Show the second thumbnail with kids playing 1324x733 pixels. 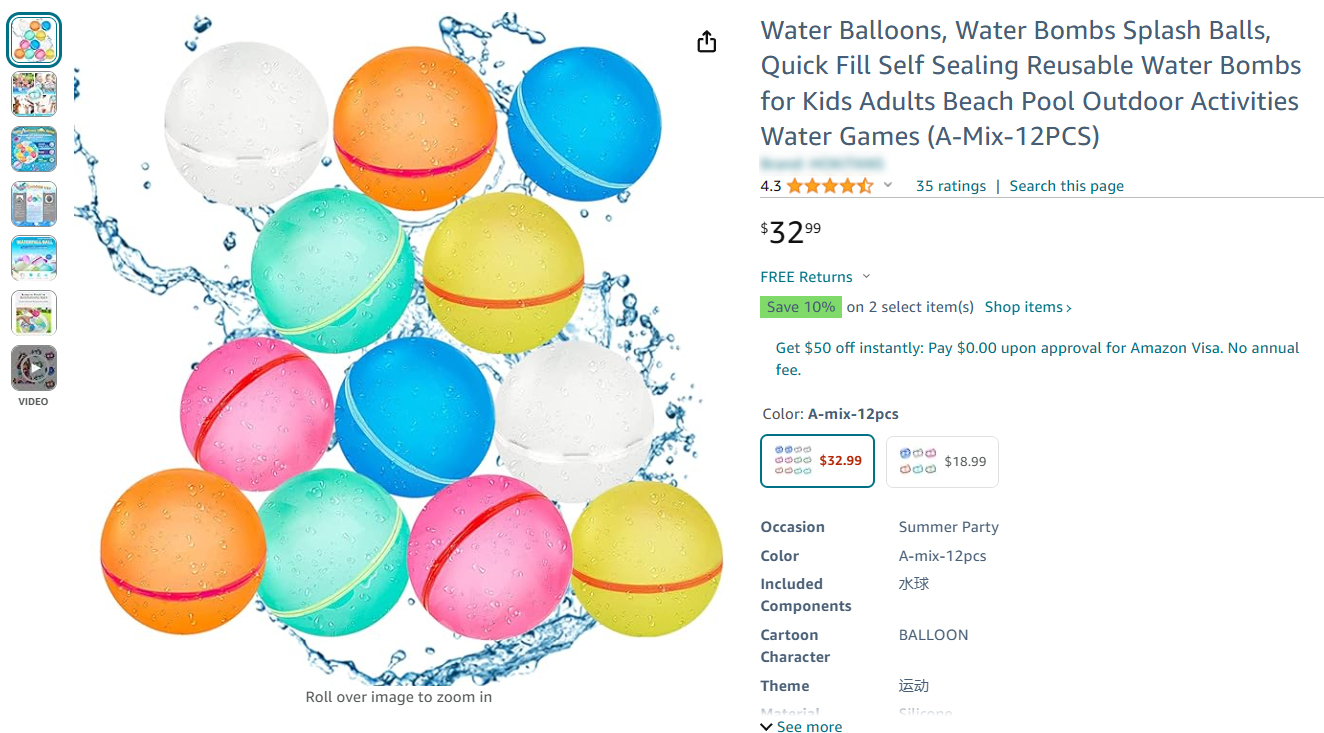tap(34, 95)
